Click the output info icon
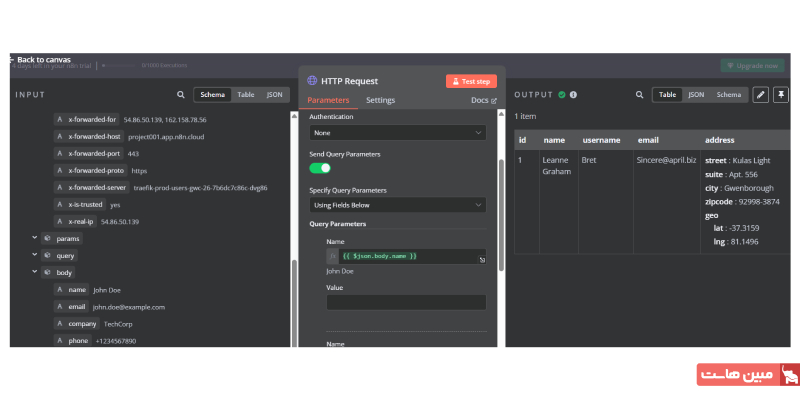 click(574, 95)
